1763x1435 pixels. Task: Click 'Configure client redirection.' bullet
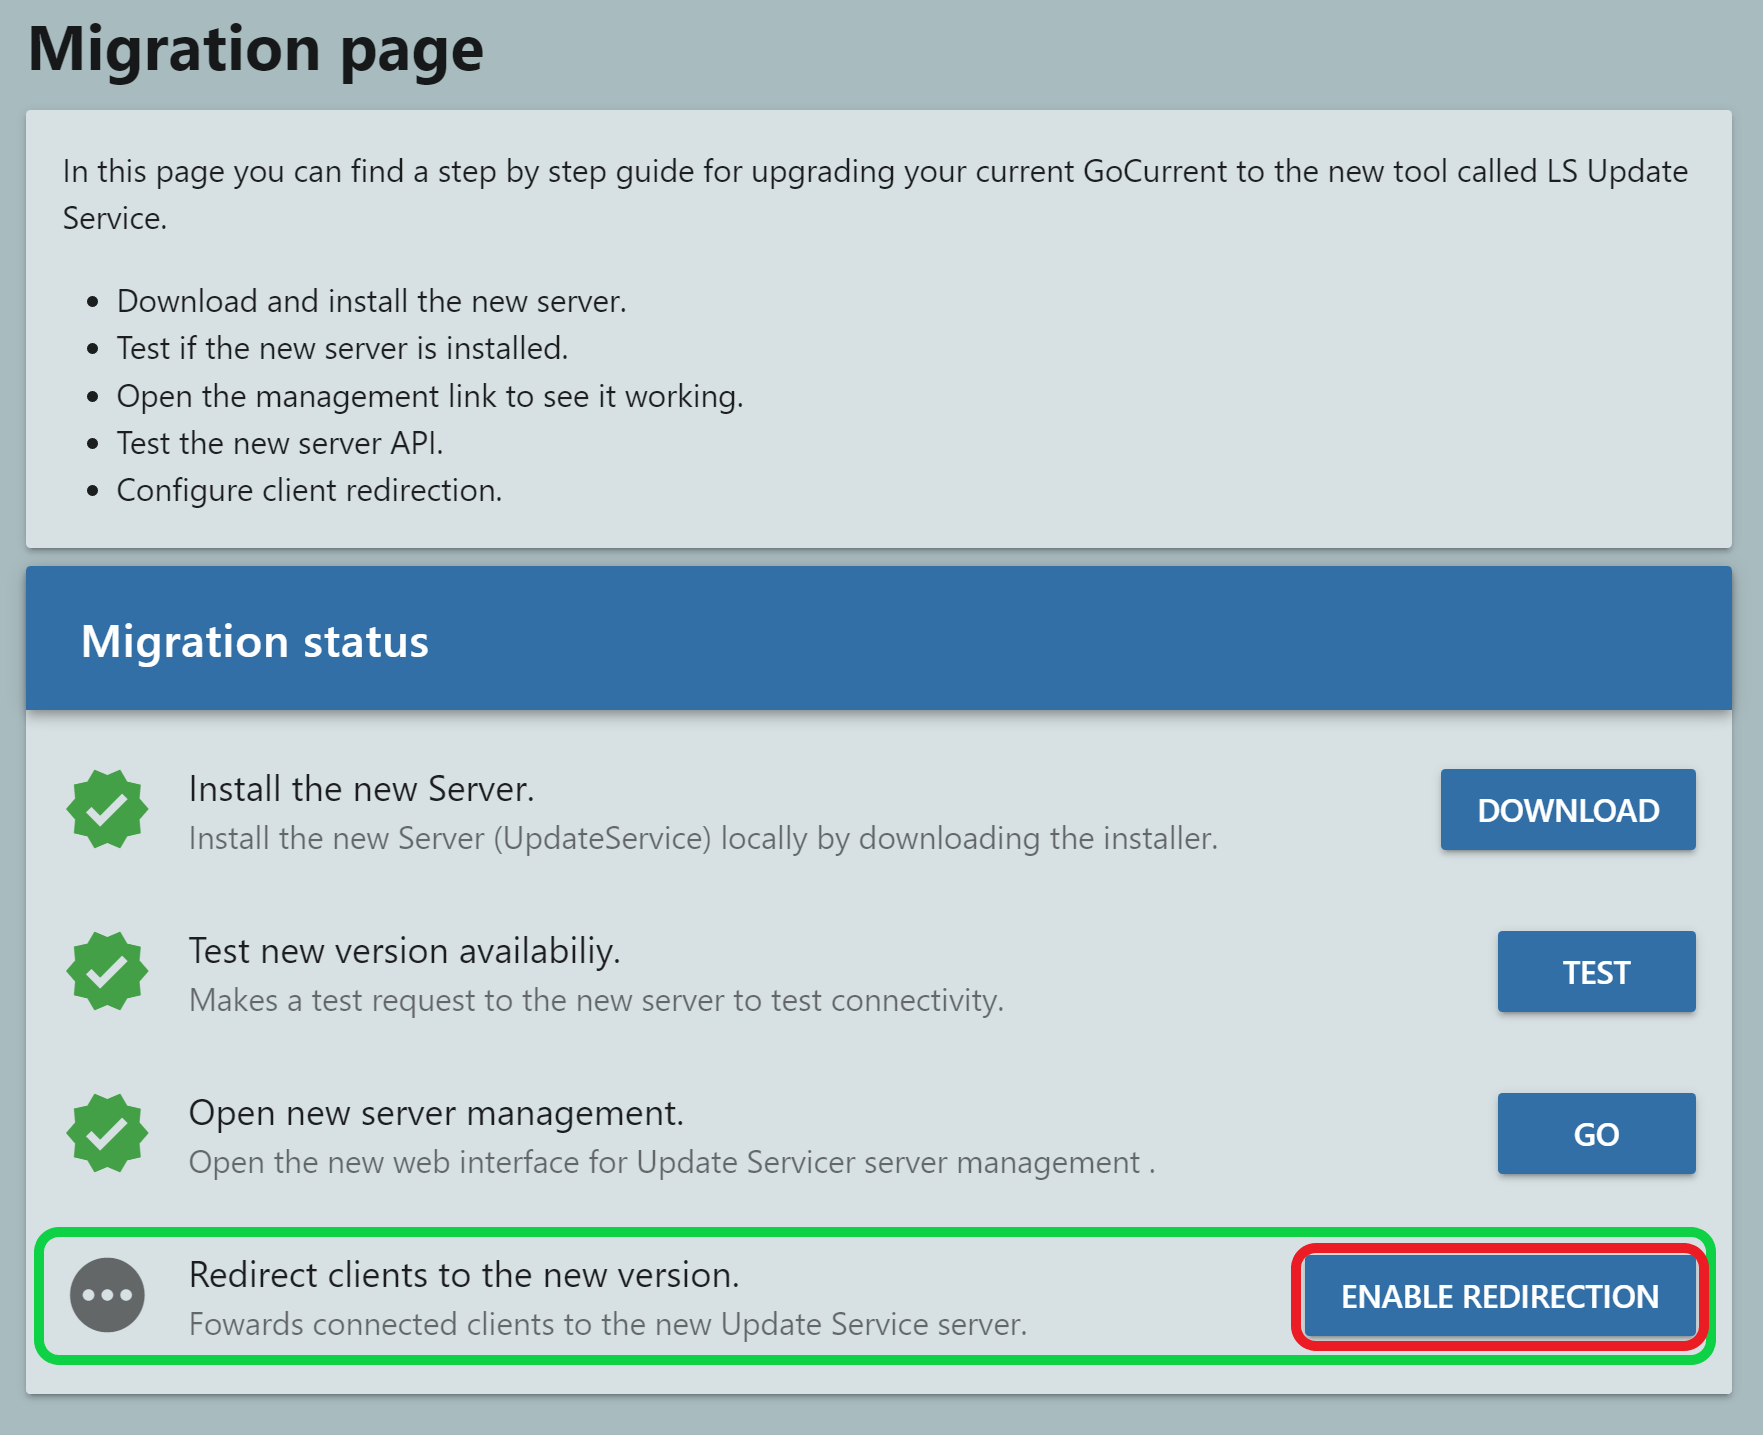(309, 490)
